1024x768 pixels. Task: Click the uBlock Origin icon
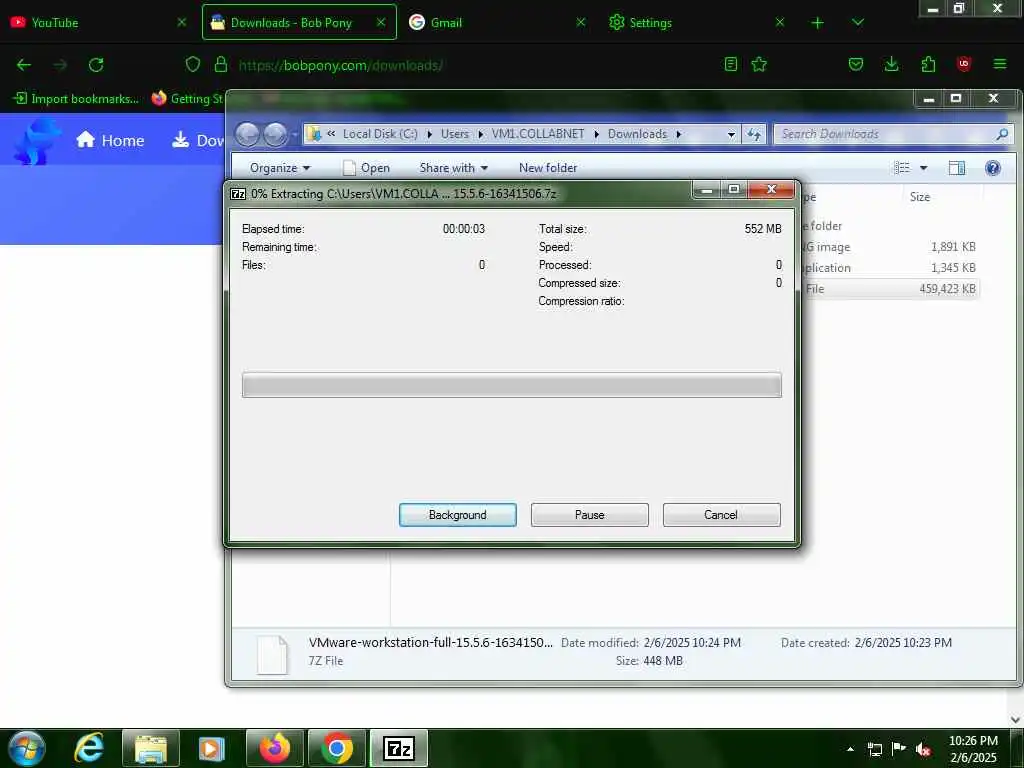(963, 64)
